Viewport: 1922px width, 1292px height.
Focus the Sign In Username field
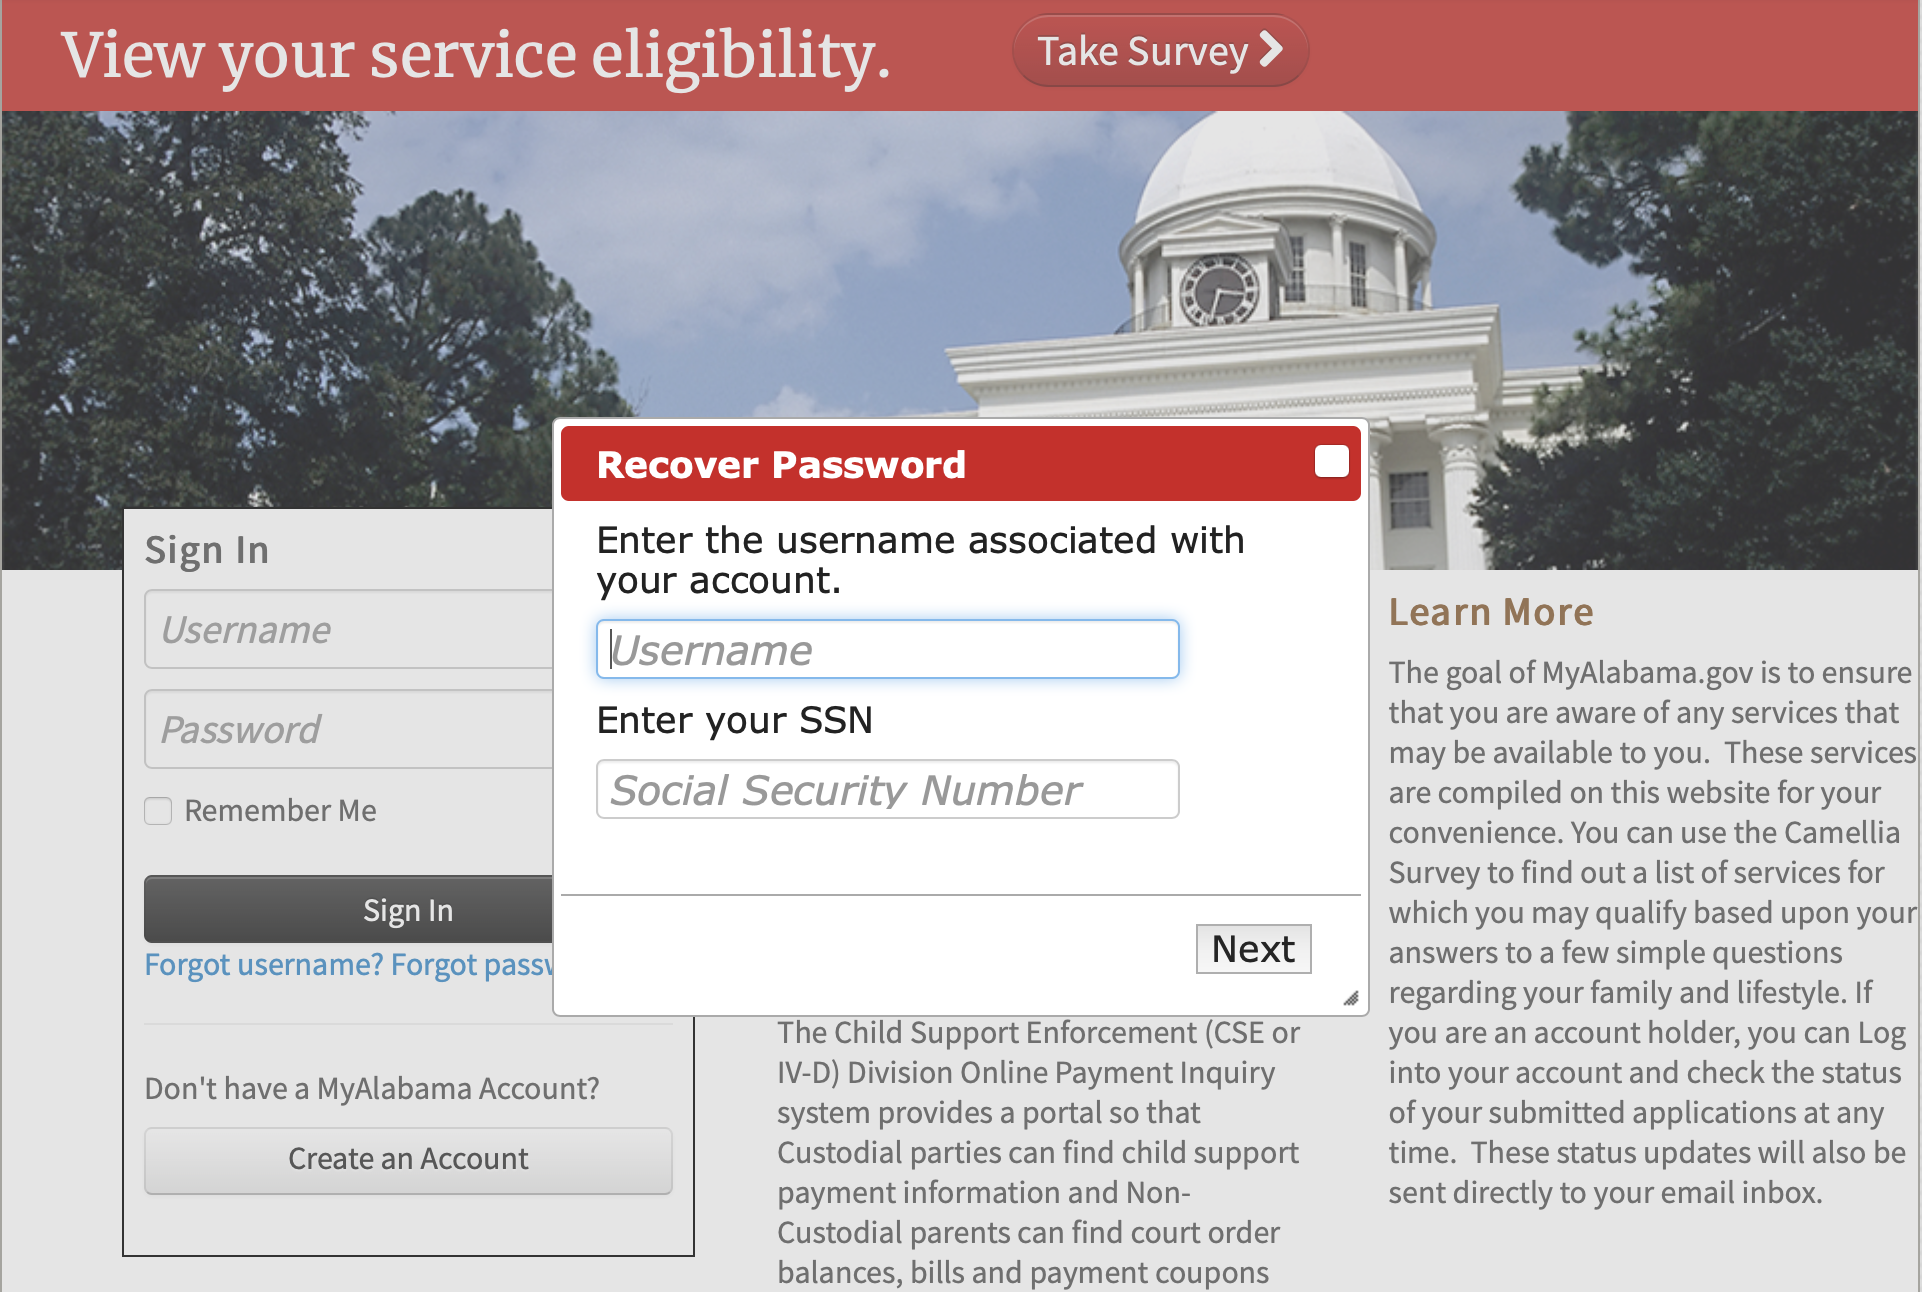[349, 630]
